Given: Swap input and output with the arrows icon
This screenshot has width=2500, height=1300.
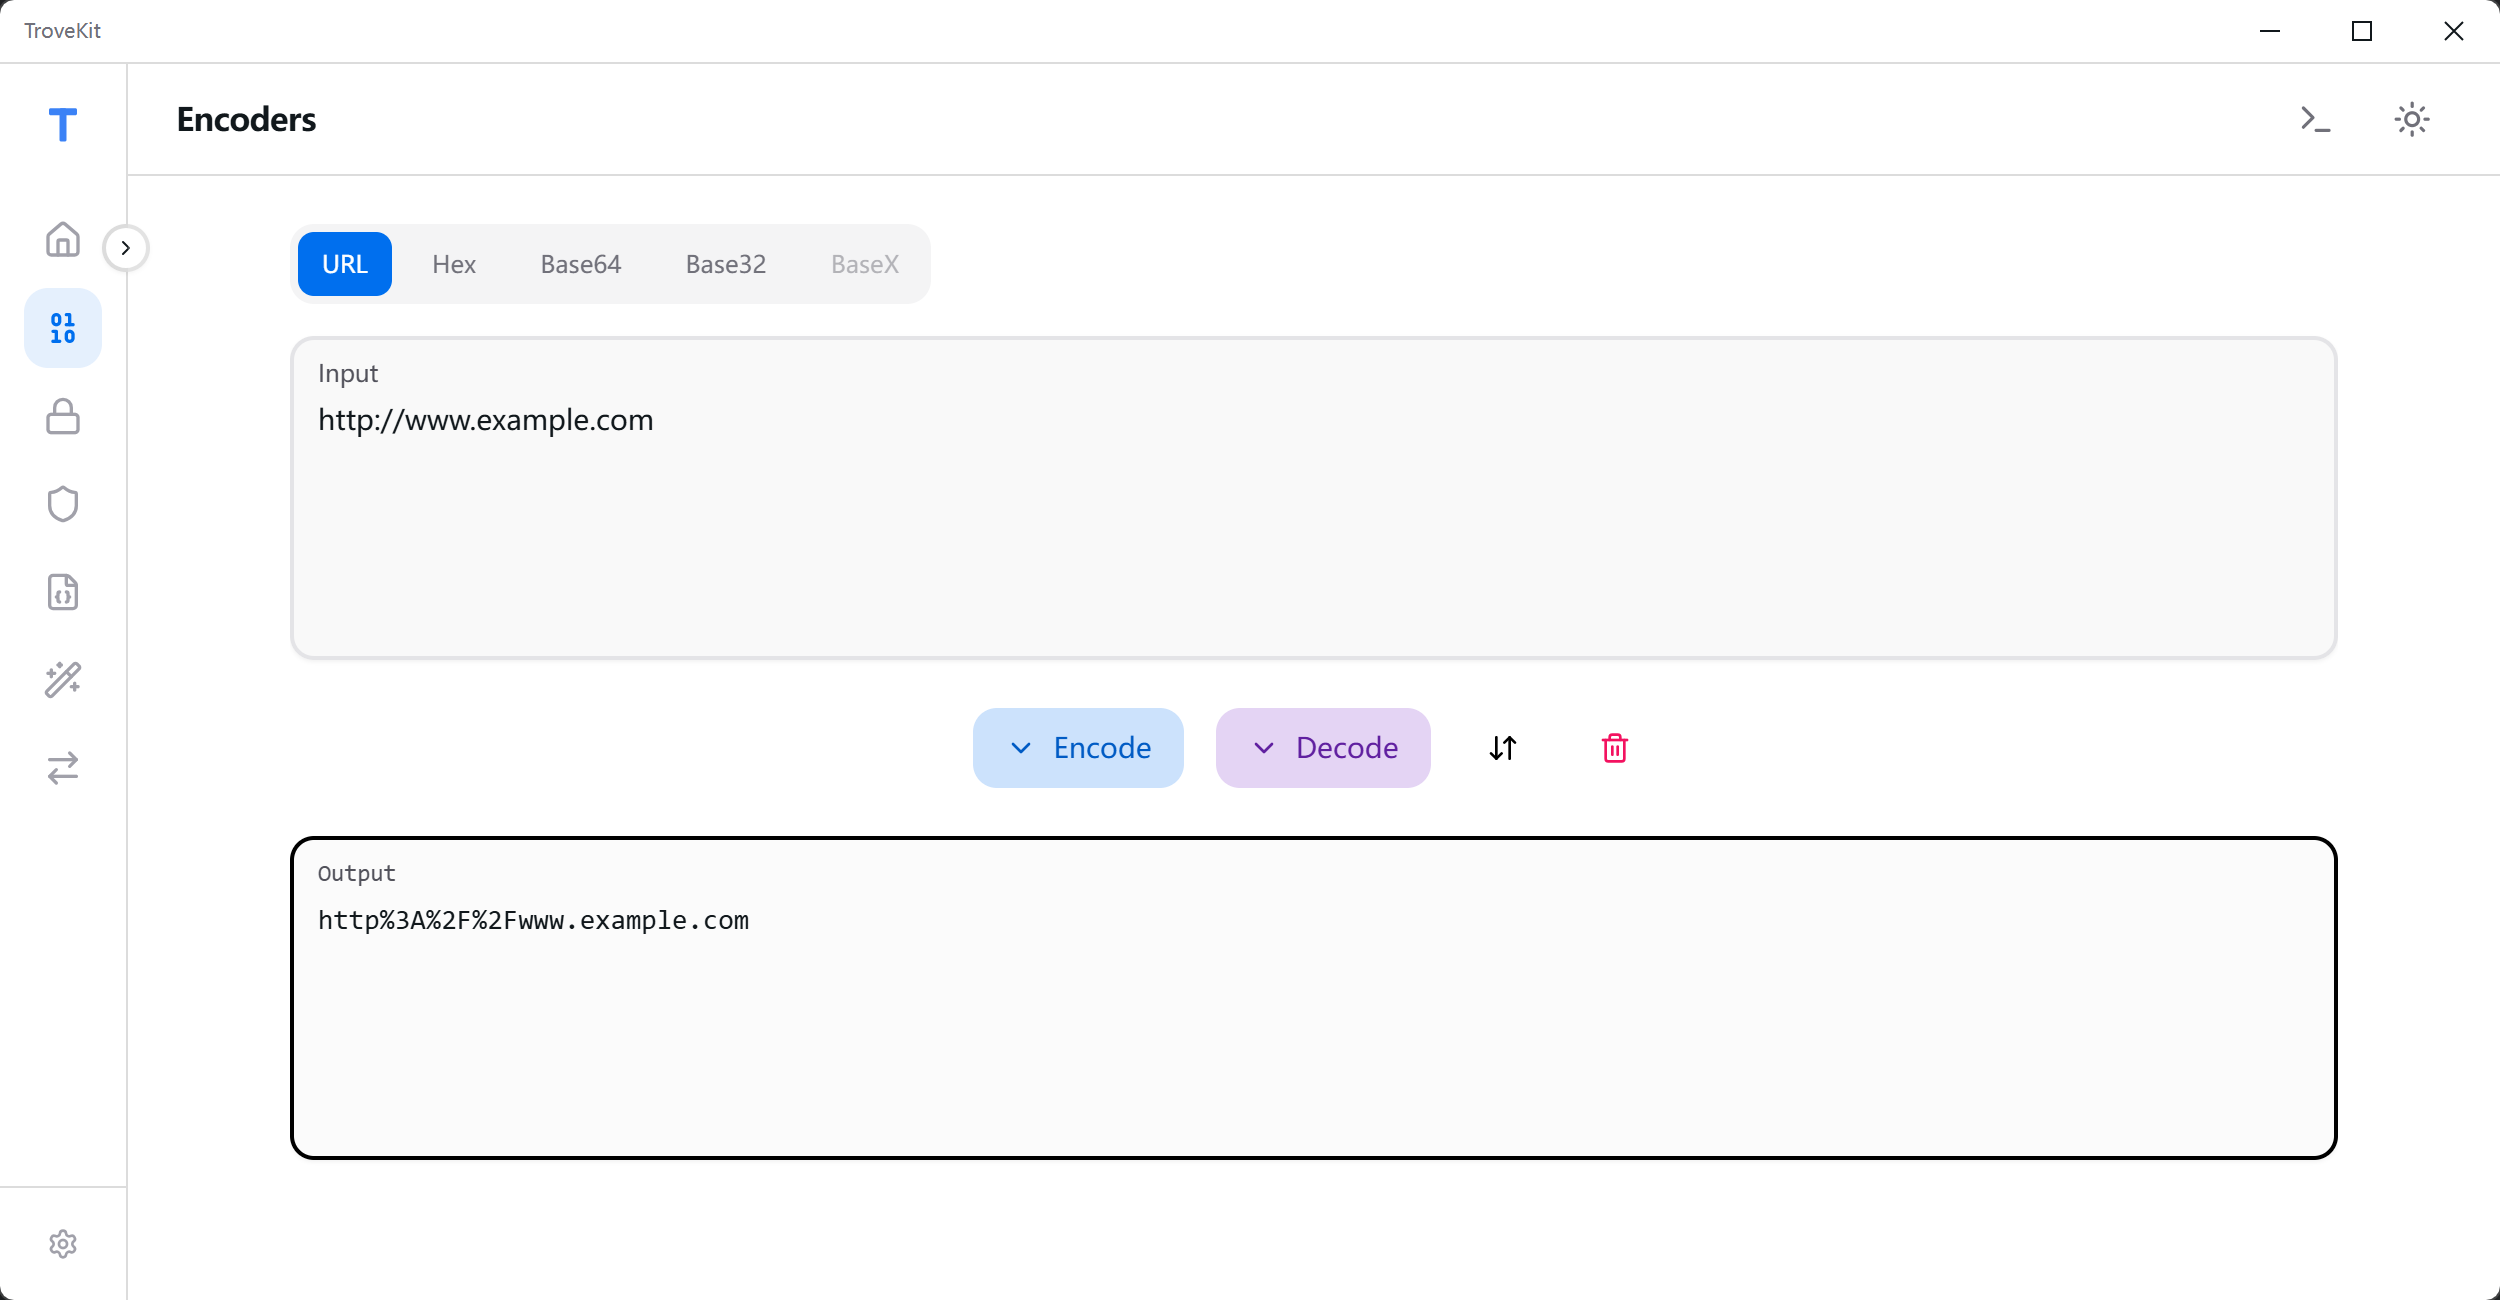Looking at the screenshot, I should click(1502, 747).
